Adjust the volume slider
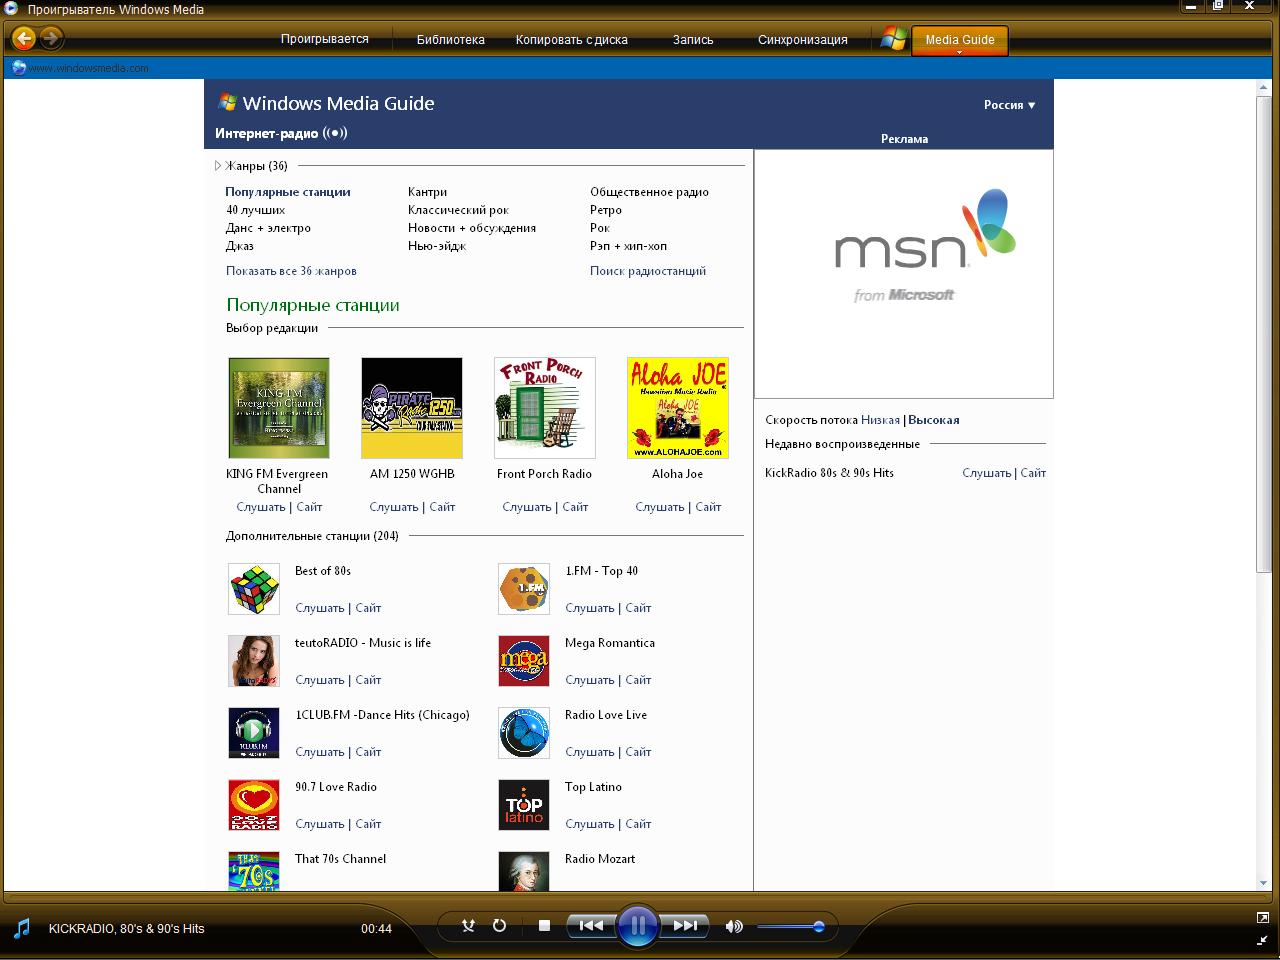The height and width of the screenshot is (960, 1280). 790,927
